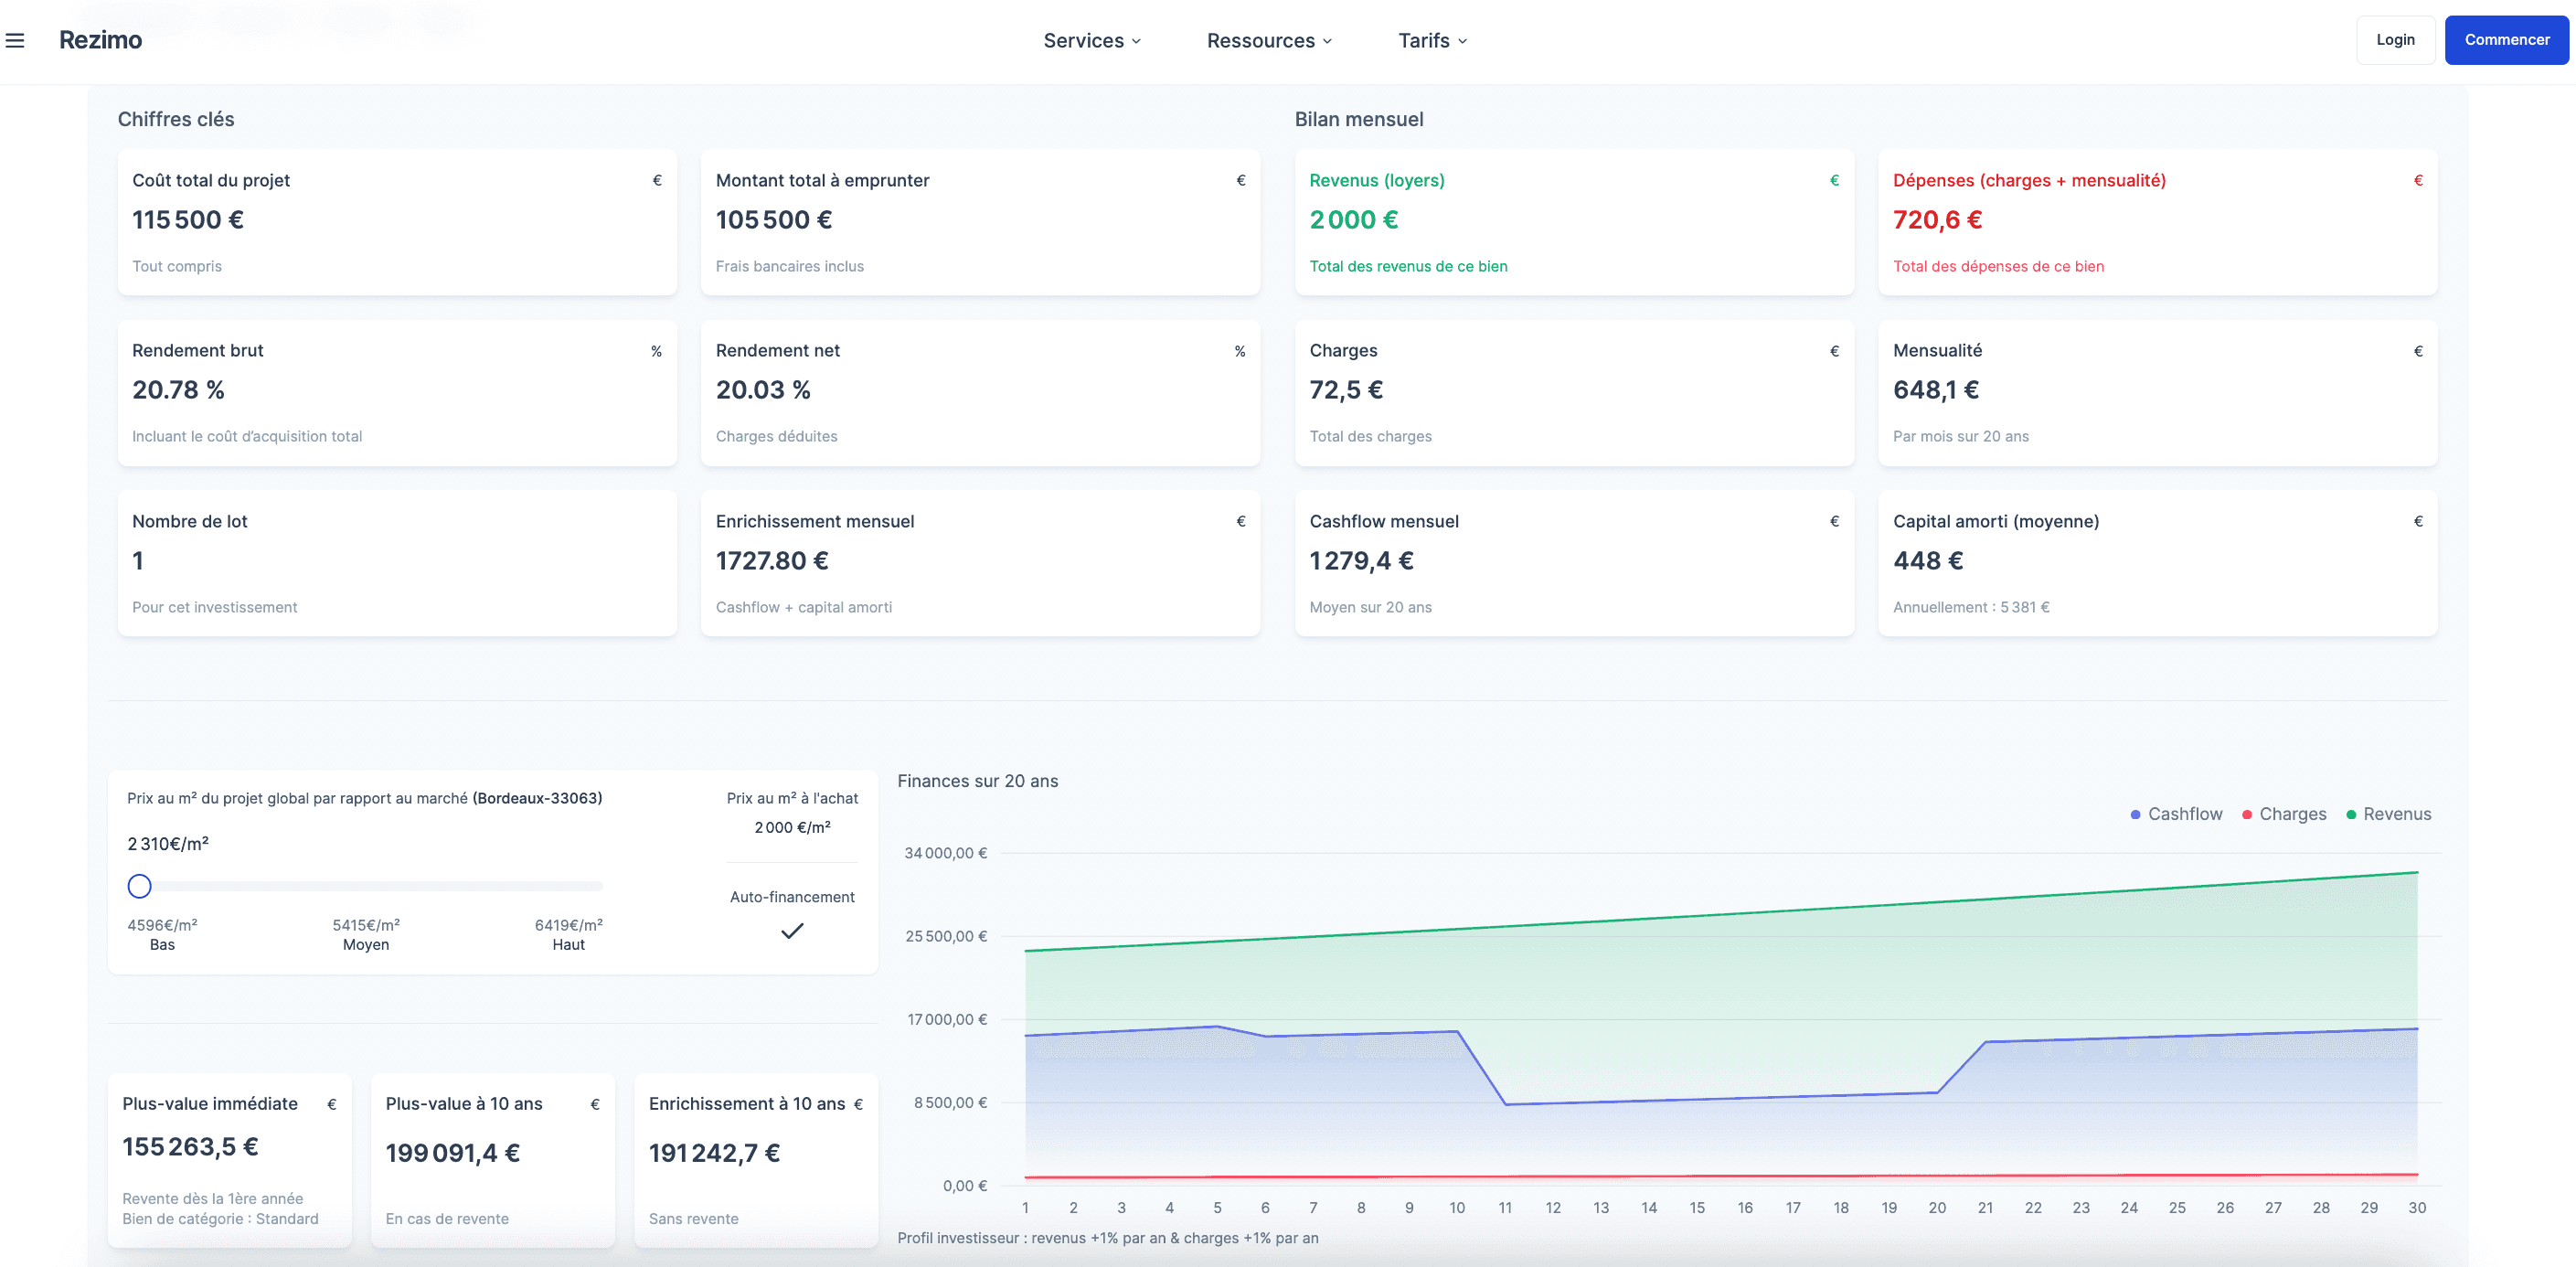This screenshot has width=2576, height=1267.
Task: Click the 4596€/m² Bas marker
Action: (162, 935)
